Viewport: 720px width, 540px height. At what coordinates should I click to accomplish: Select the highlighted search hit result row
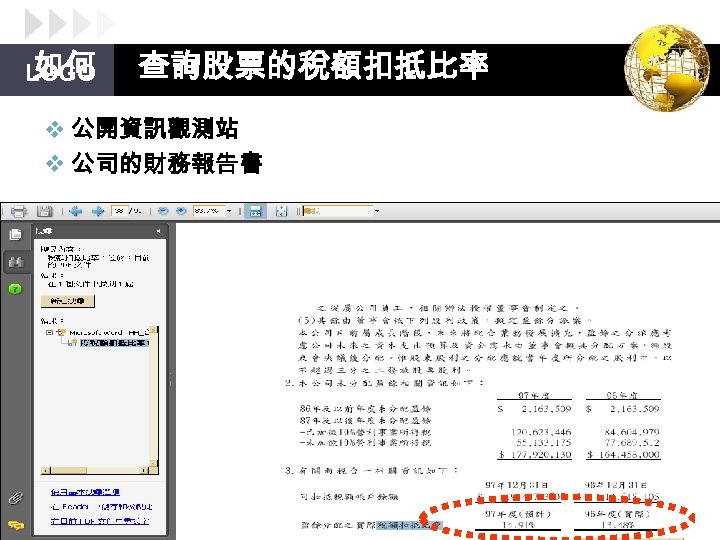point(114,343)
